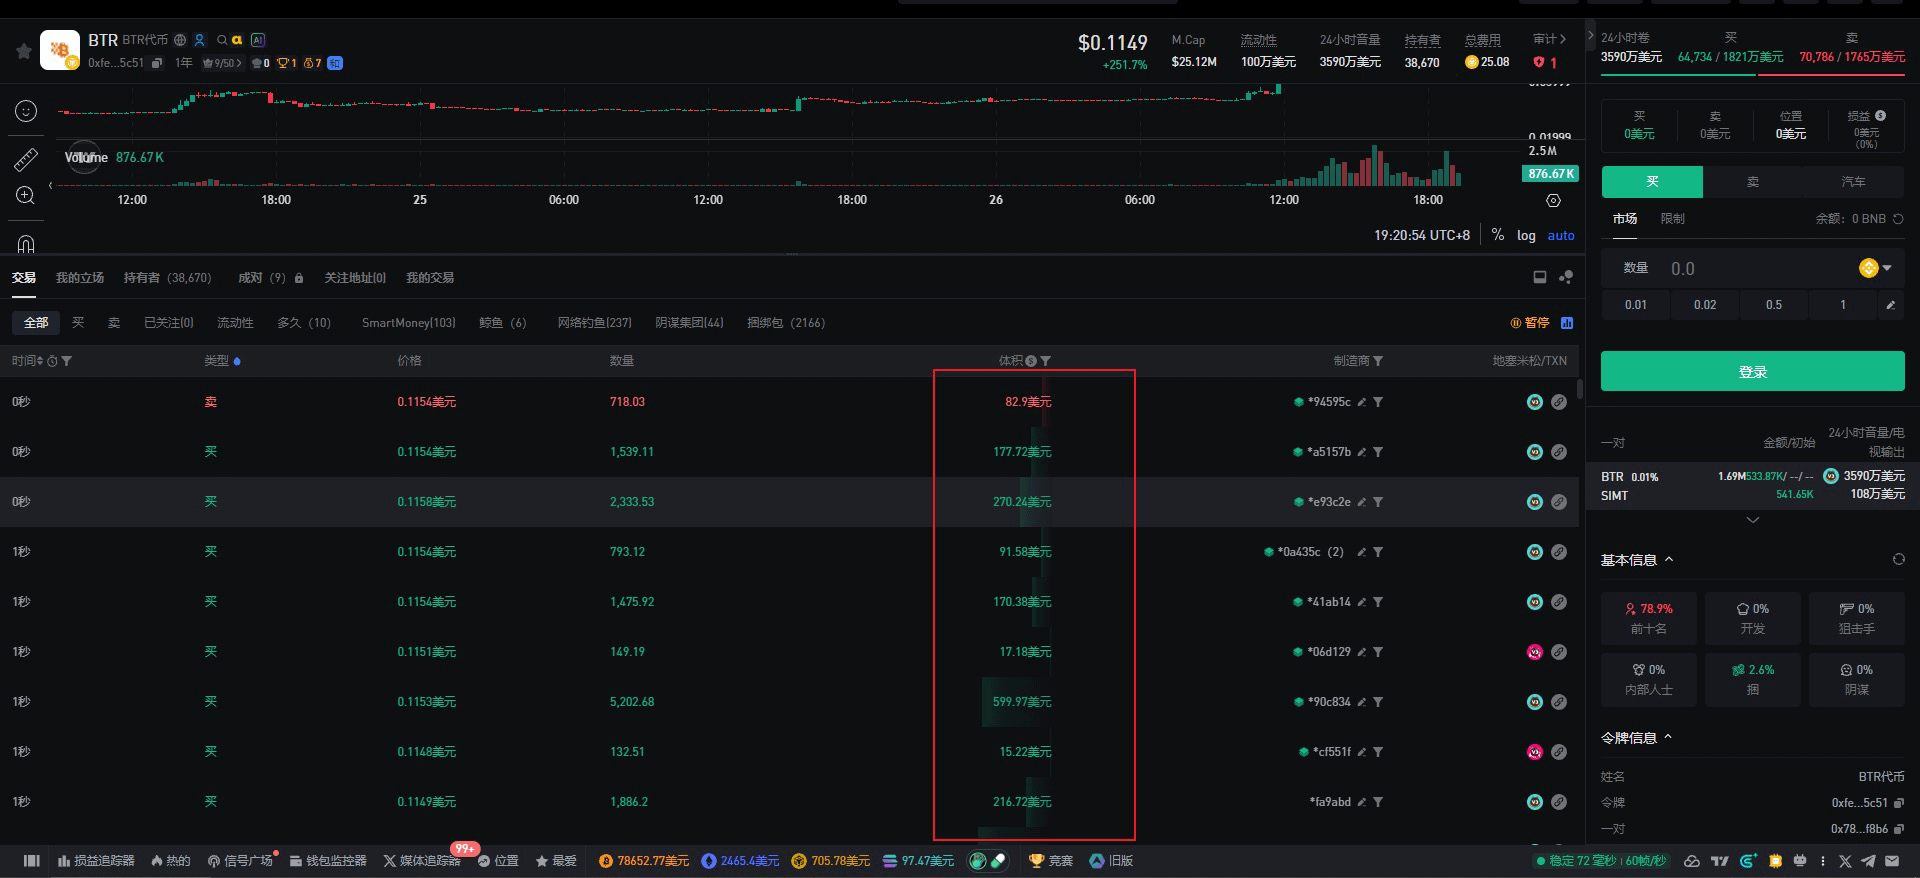Viewport: 1920px width, 878px height.
Task: Open the TradingView icon in bottom bar
Action: click(x=1720, y=861)
